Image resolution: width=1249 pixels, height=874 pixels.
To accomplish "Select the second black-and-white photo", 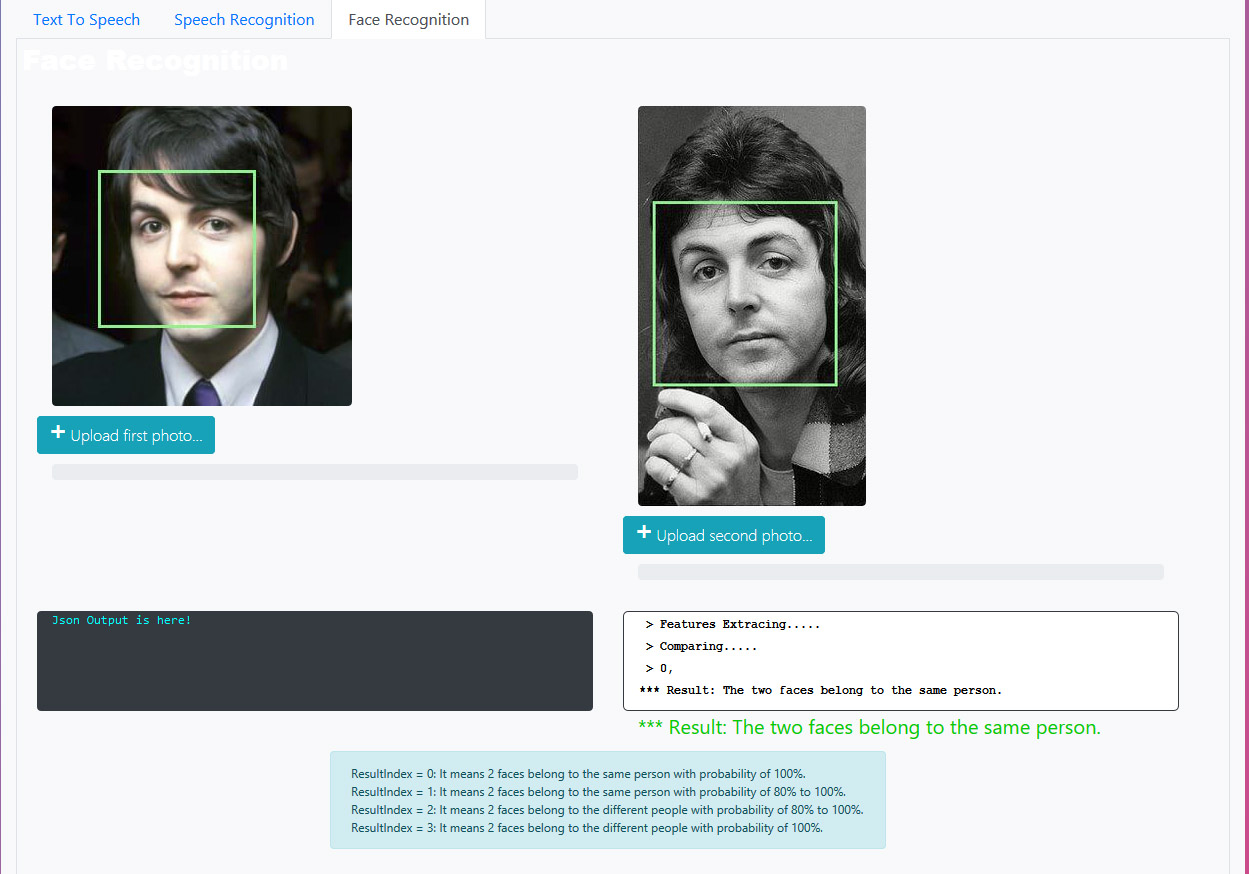I will pyautogui.click(x=751, y=305).
